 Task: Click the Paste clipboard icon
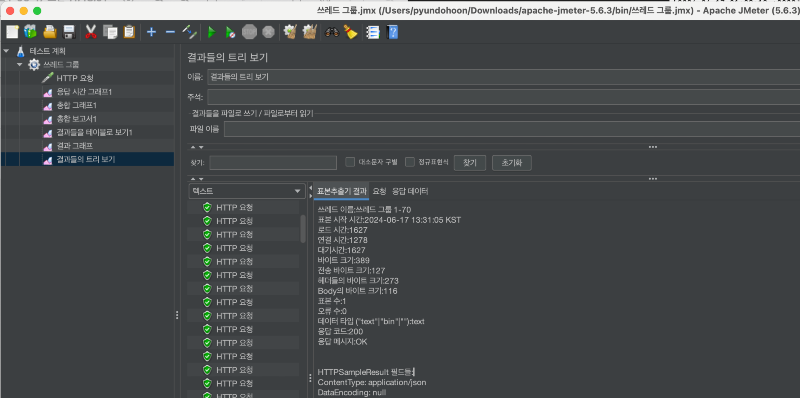[129, 32]
